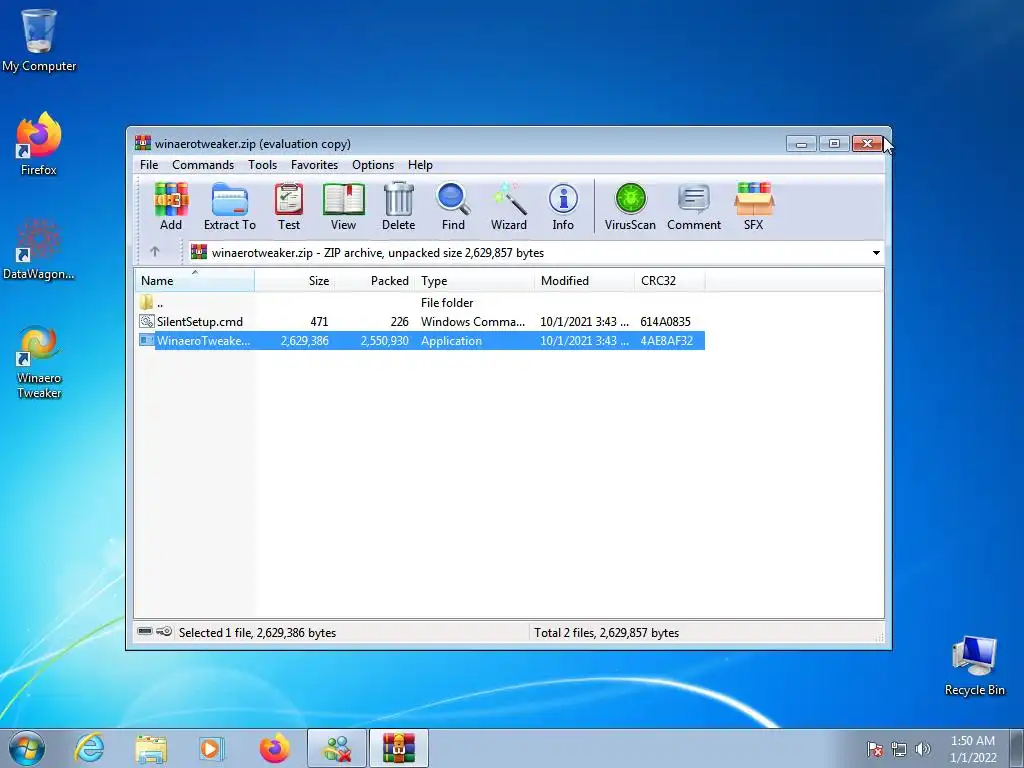Screen dimensions: 1024x768
Task: Sort by Modified column header
Action: coord(584,281)
